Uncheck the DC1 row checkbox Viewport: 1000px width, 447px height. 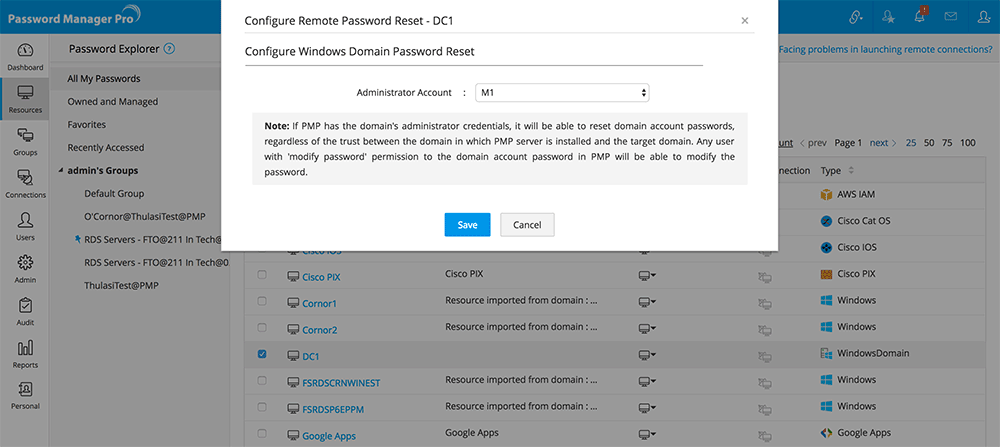[x=262, y=354]
